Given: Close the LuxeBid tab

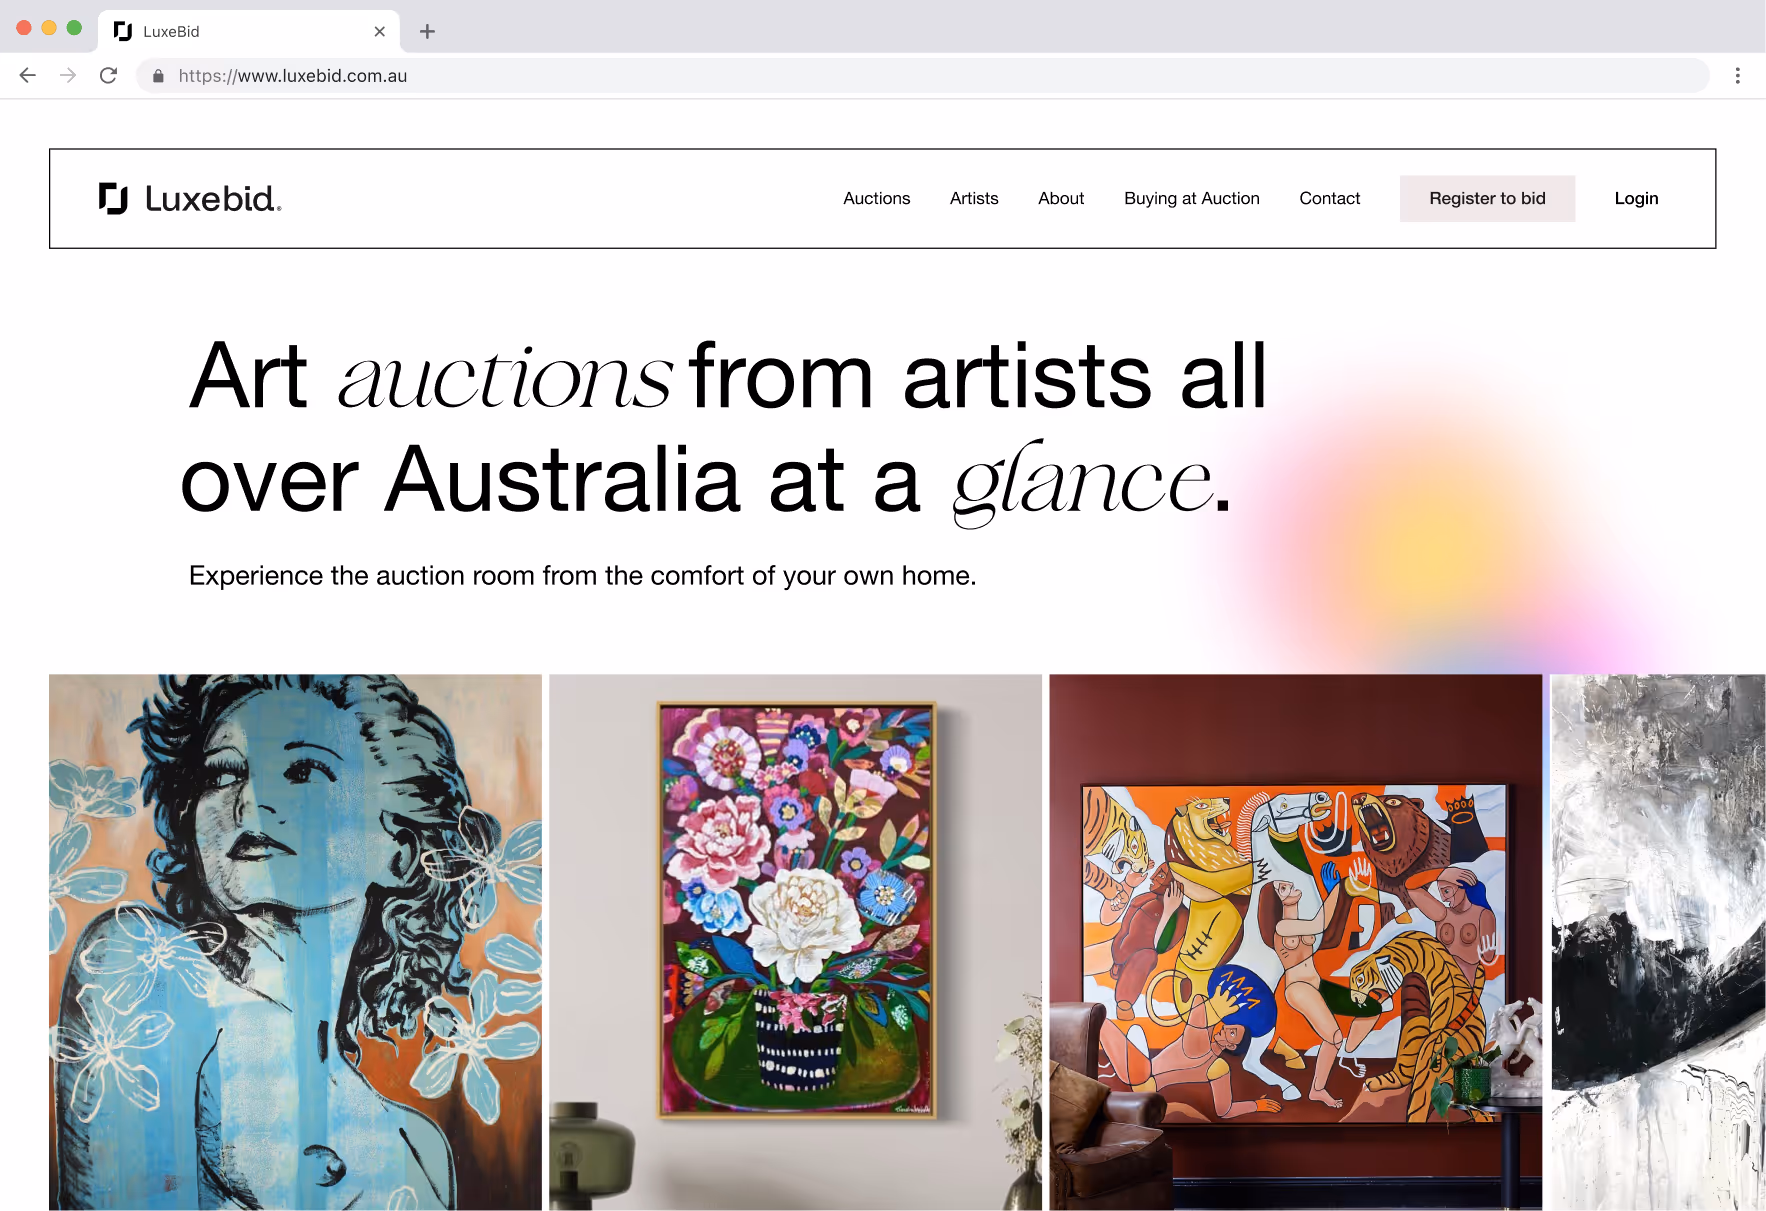Looking at the screenshot, I should tap(380, 31).
